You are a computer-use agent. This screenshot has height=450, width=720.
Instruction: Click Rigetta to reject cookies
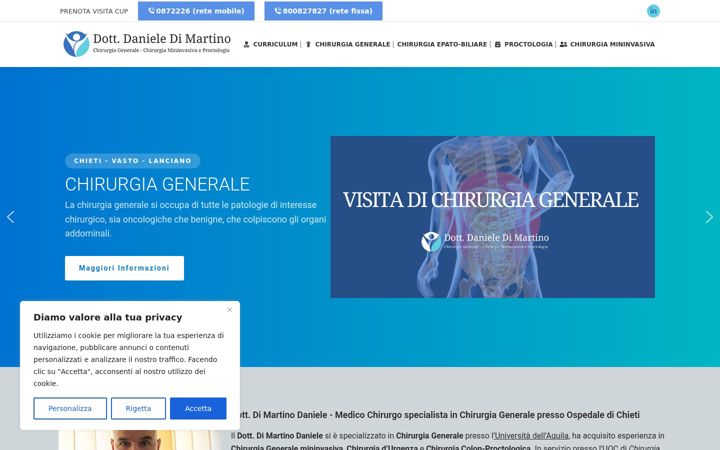pos(138,408)
